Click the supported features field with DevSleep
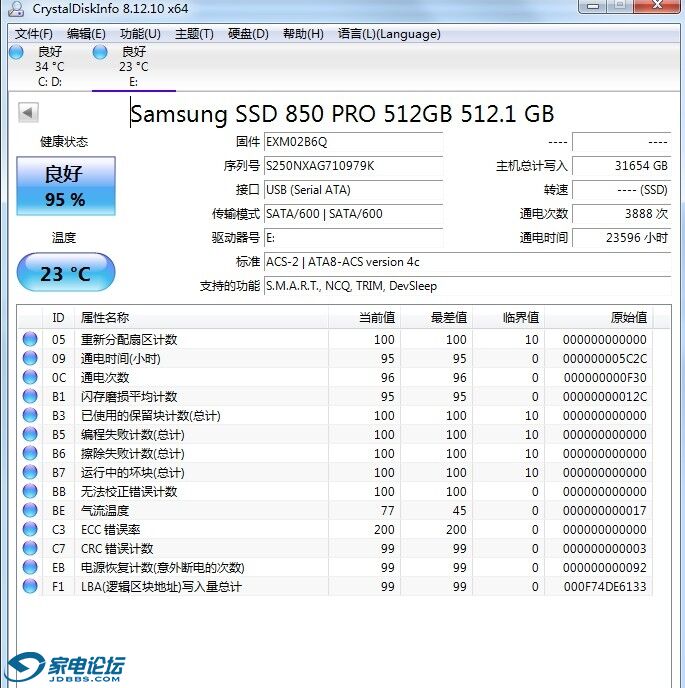The height and width of the screenshot is (688, 685). pos(468,286)
